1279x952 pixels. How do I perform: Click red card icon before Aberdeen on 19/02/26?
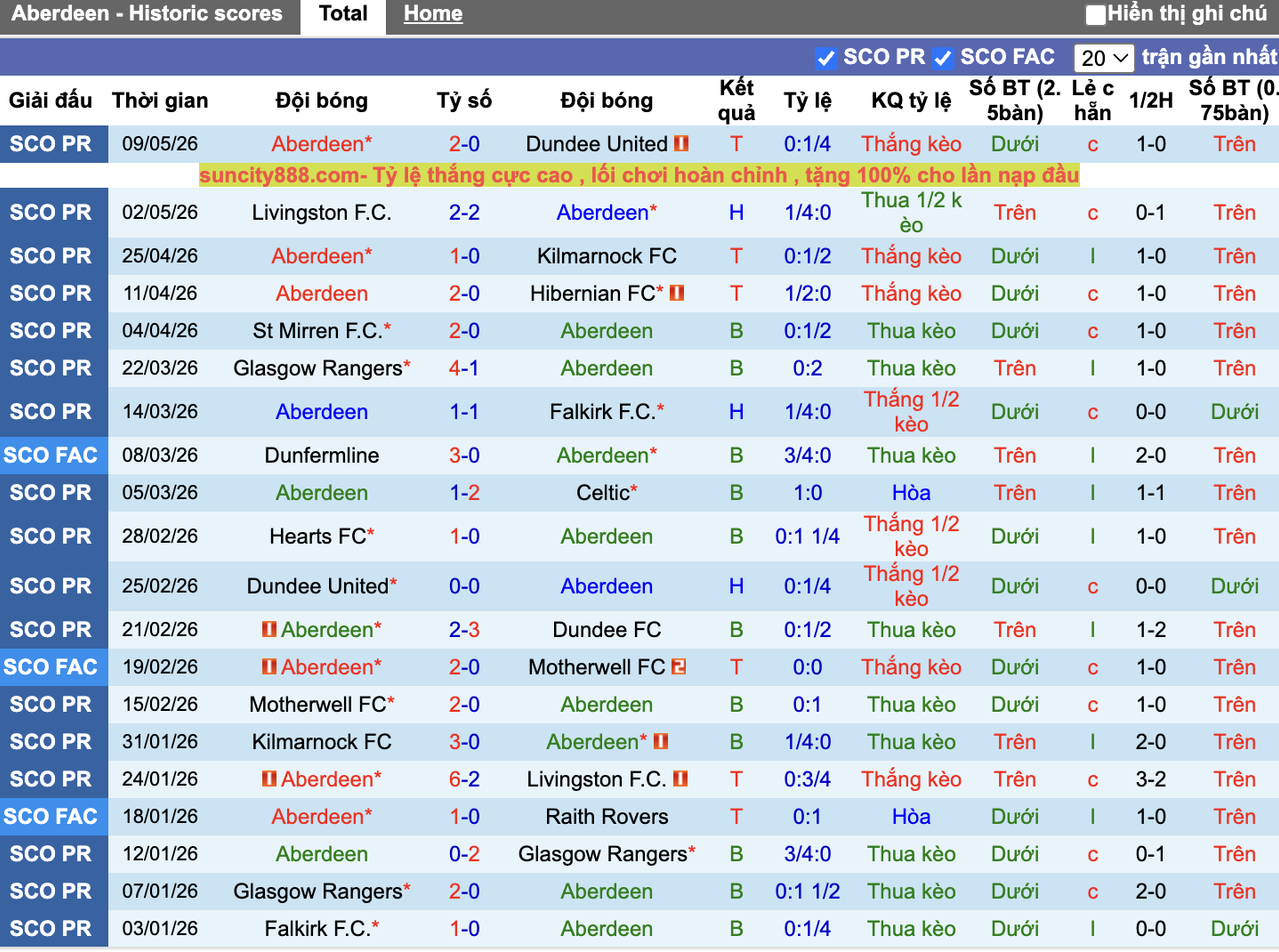[x=269, y=667]
